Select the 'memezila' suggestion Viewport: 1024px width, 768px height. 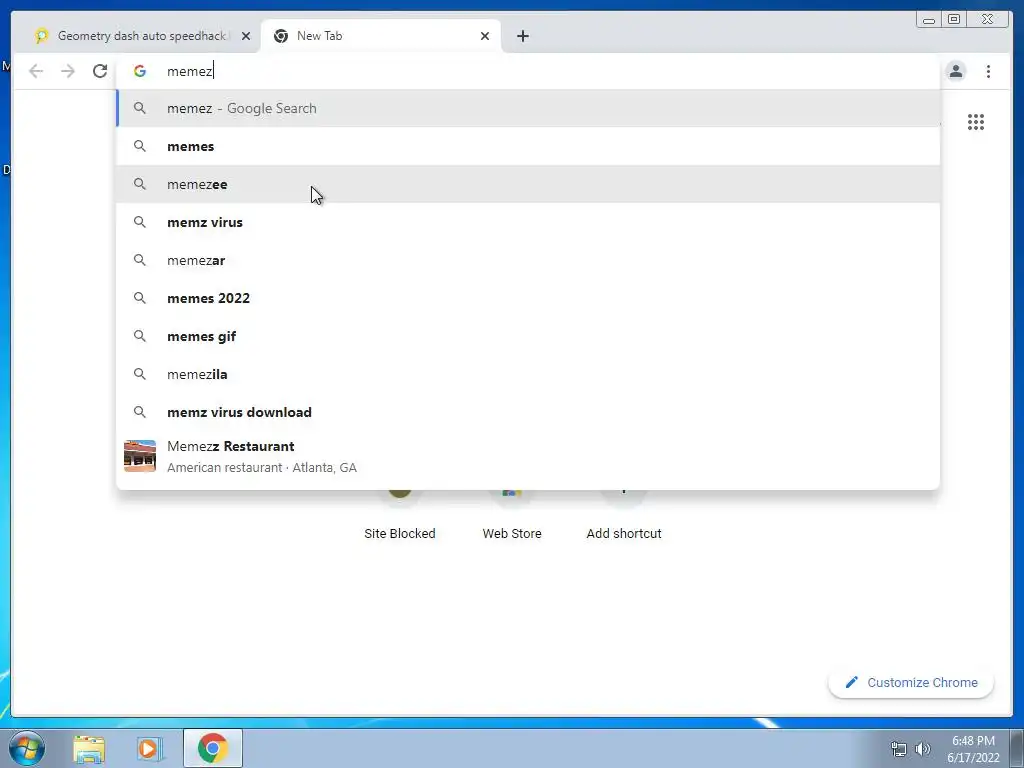[528, 374]
